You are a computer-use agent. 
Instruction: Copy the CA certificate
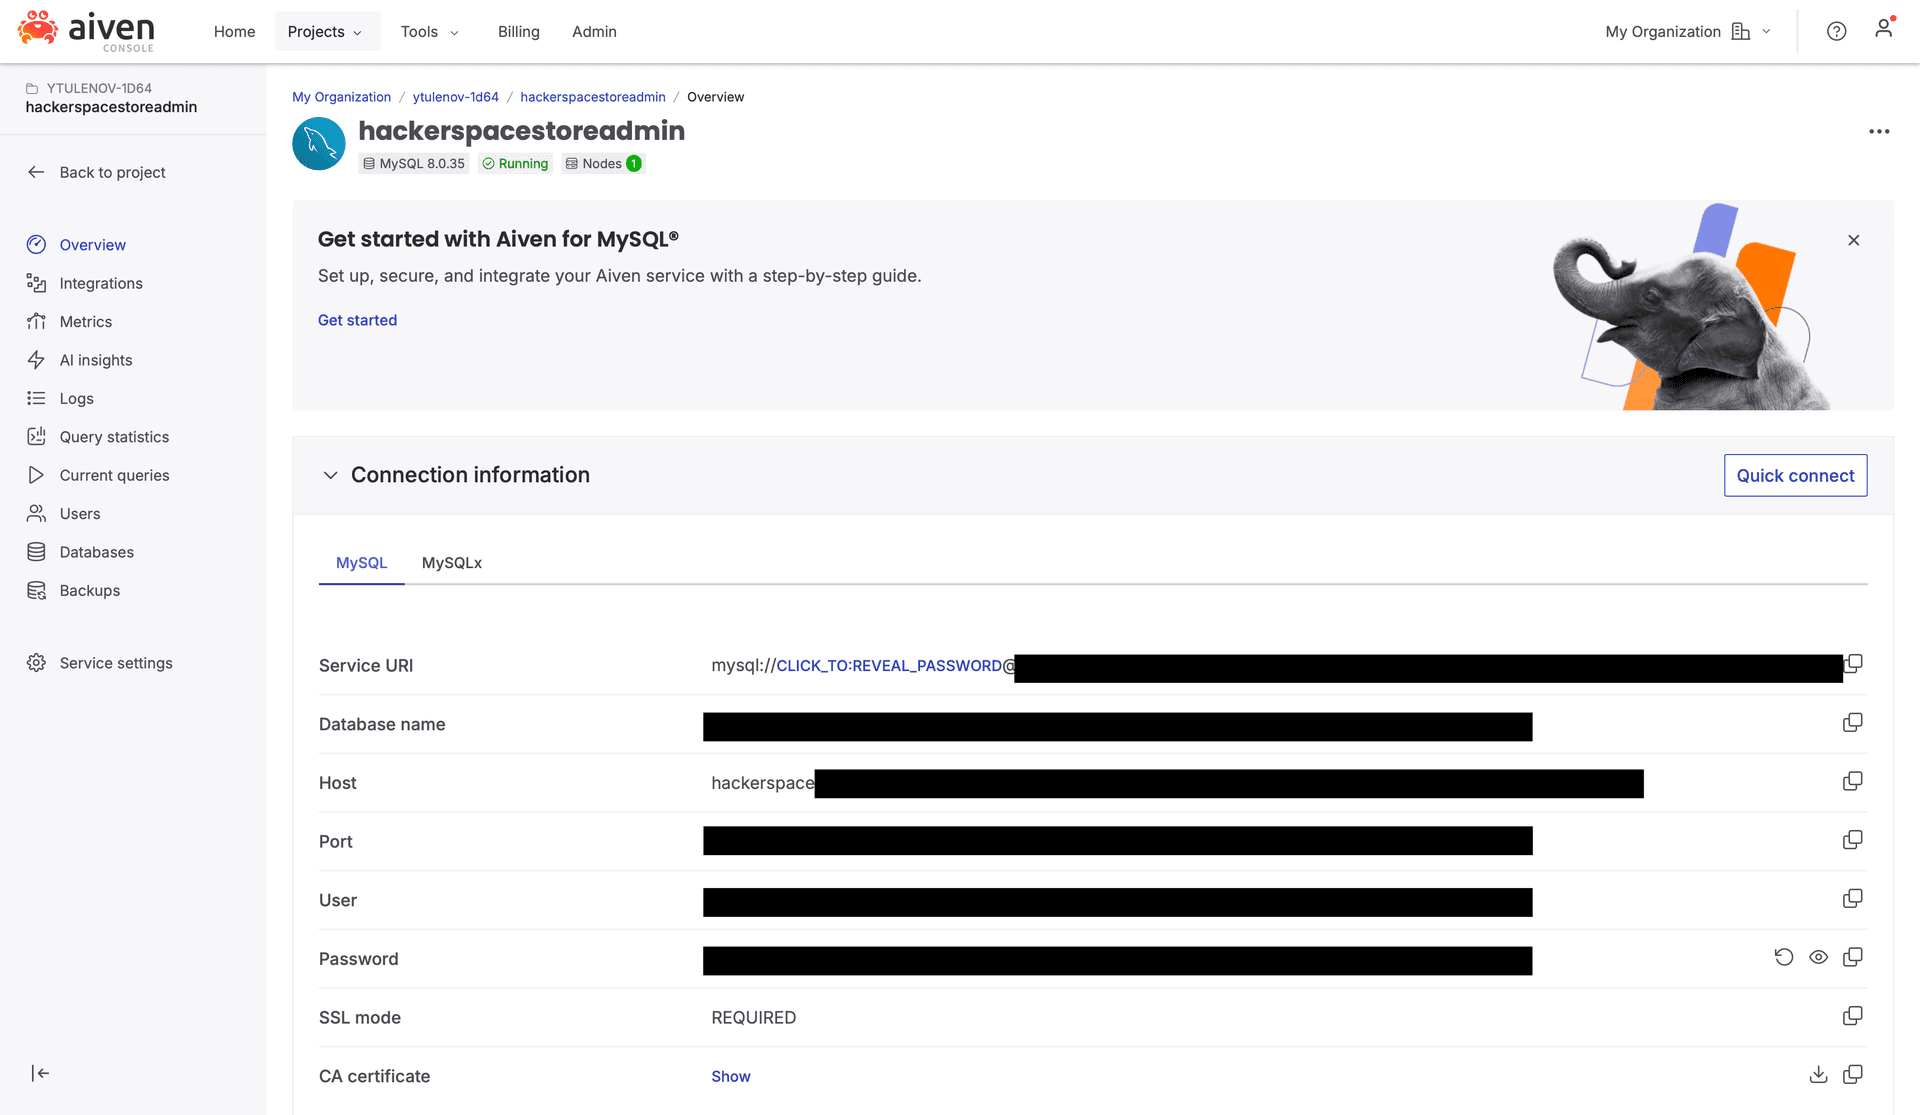[1853, 1075]
